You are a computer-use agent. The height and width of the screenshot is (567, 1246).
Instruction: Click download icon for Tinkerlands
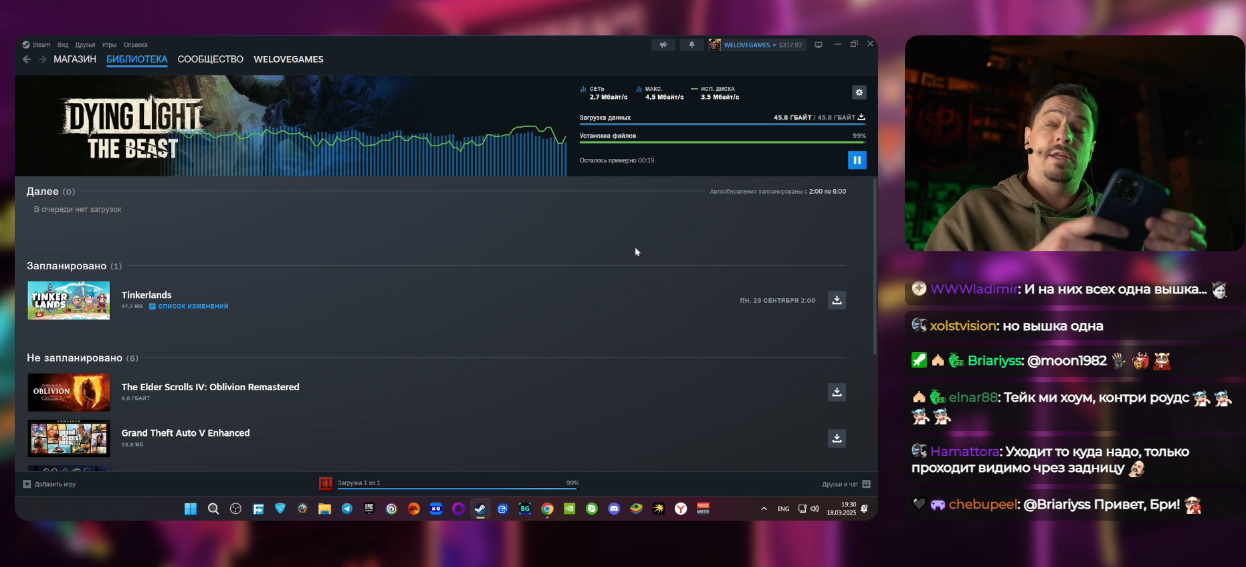(837, 300)
